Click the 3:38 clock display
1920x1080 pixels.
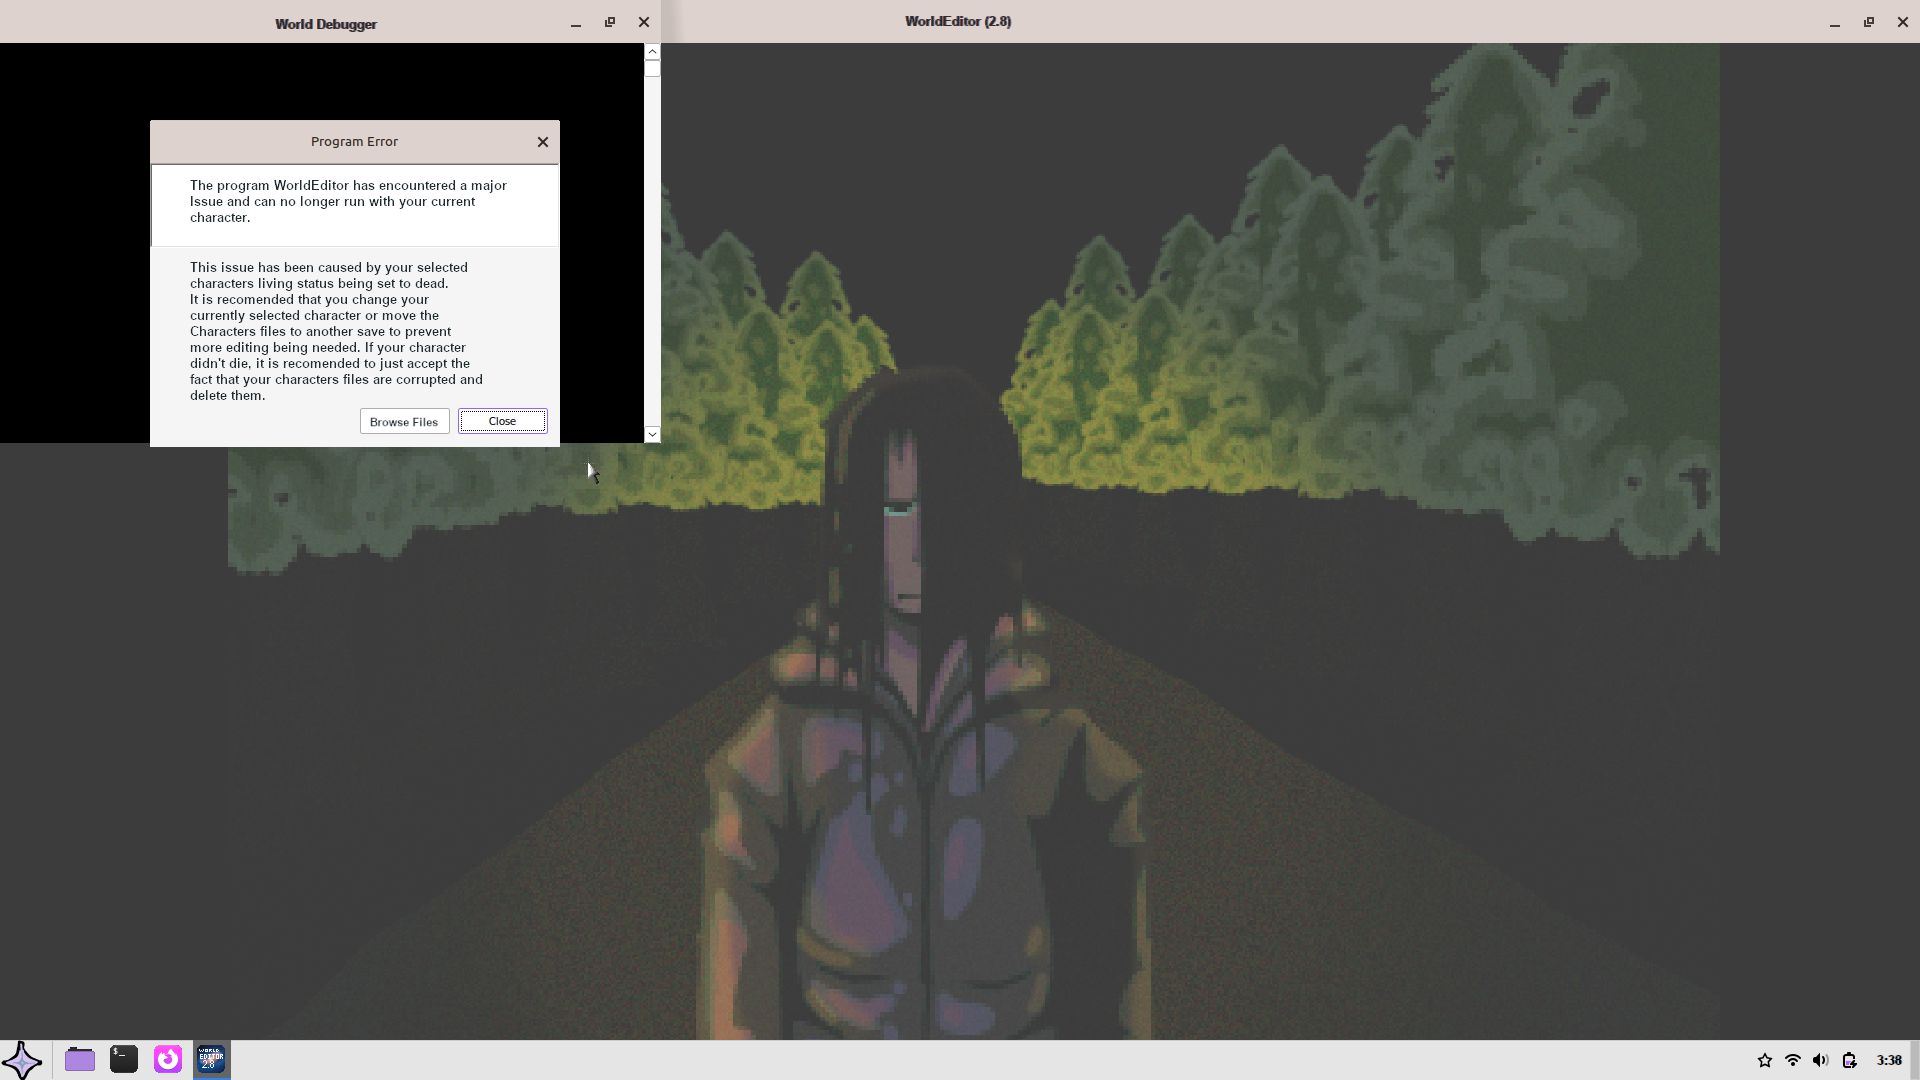pos(1889,1060)
